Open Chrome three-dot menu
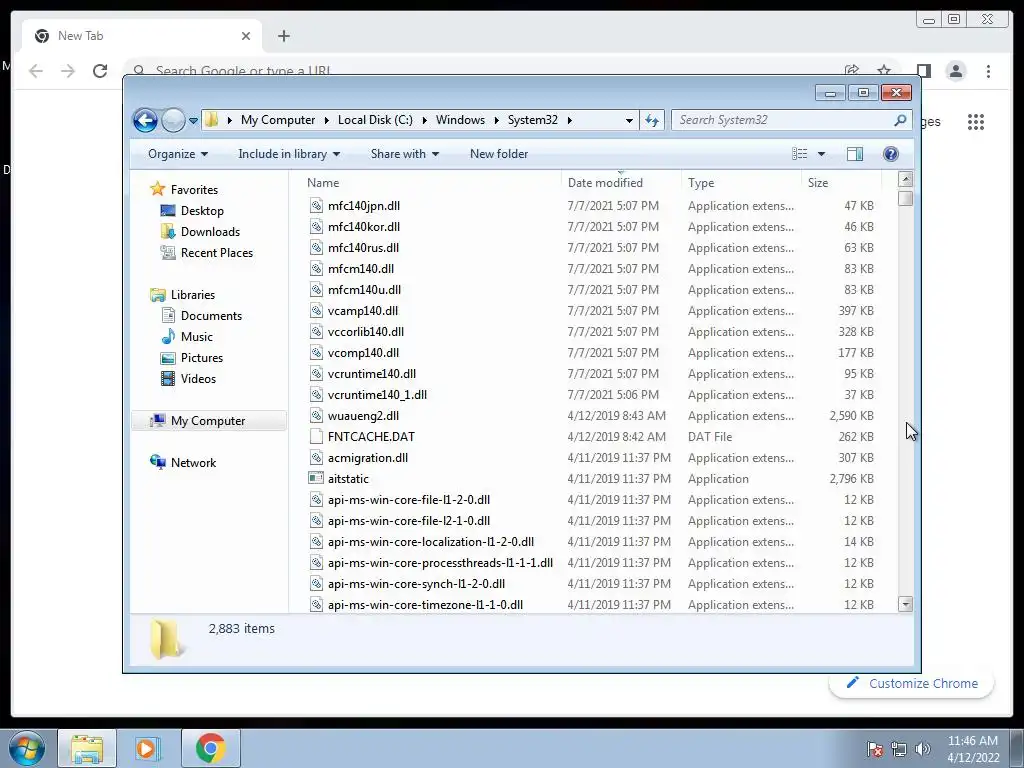Image resolution: width=1024 pixels, height=768 pixels. click(x=988, y=71)
